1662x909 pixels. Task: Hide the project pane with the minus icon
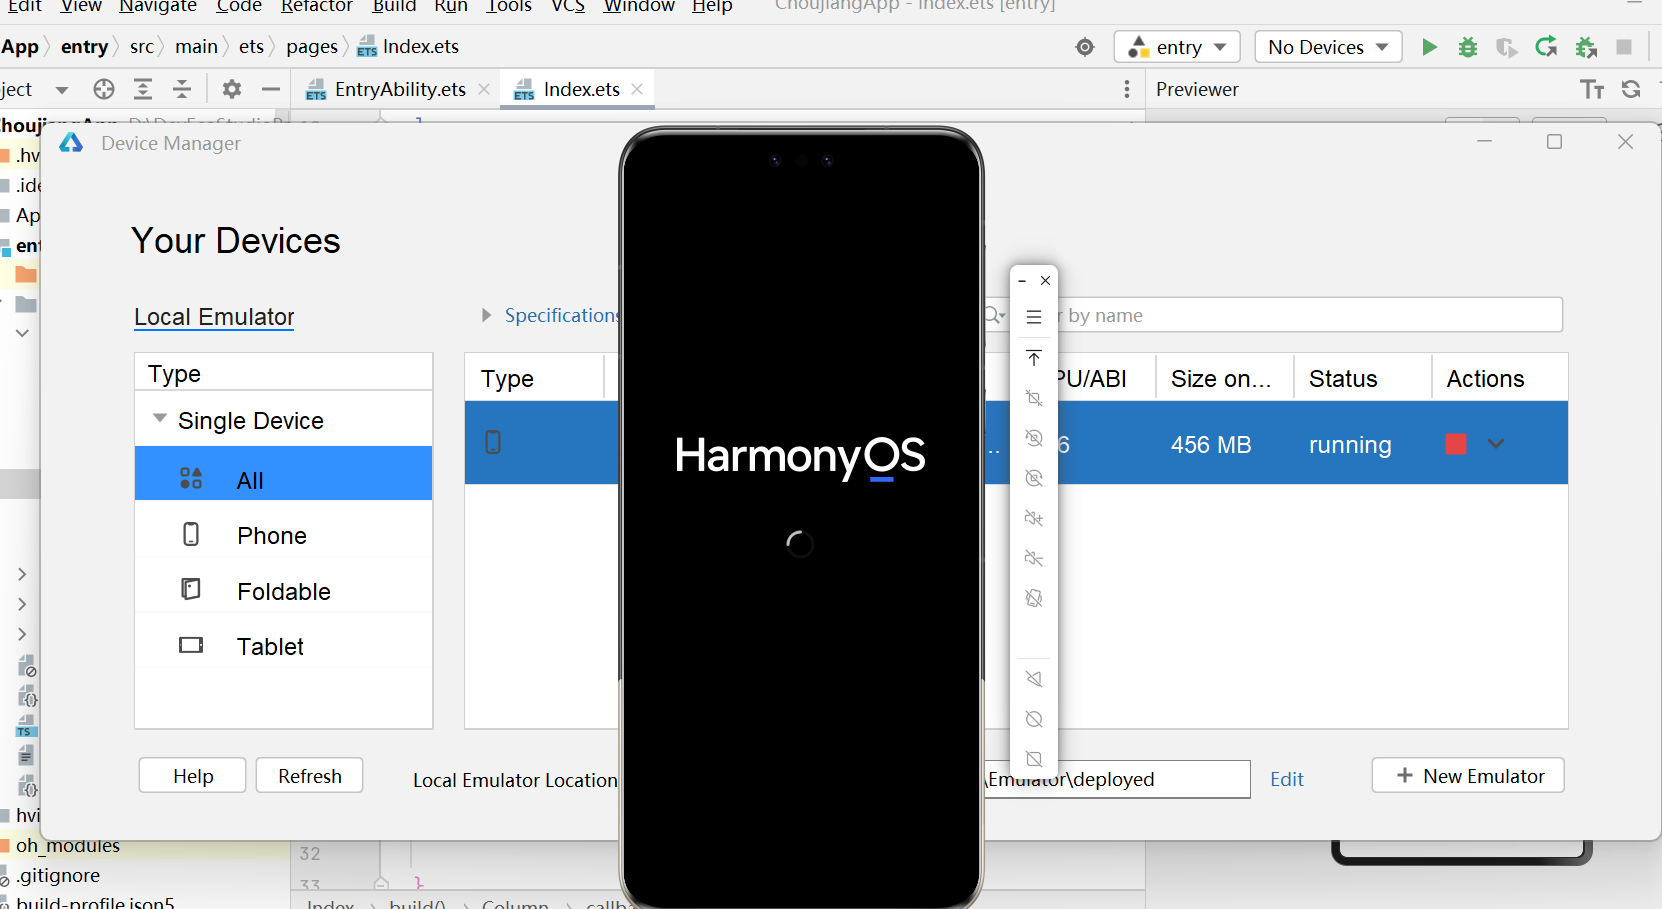pos(270,89)
